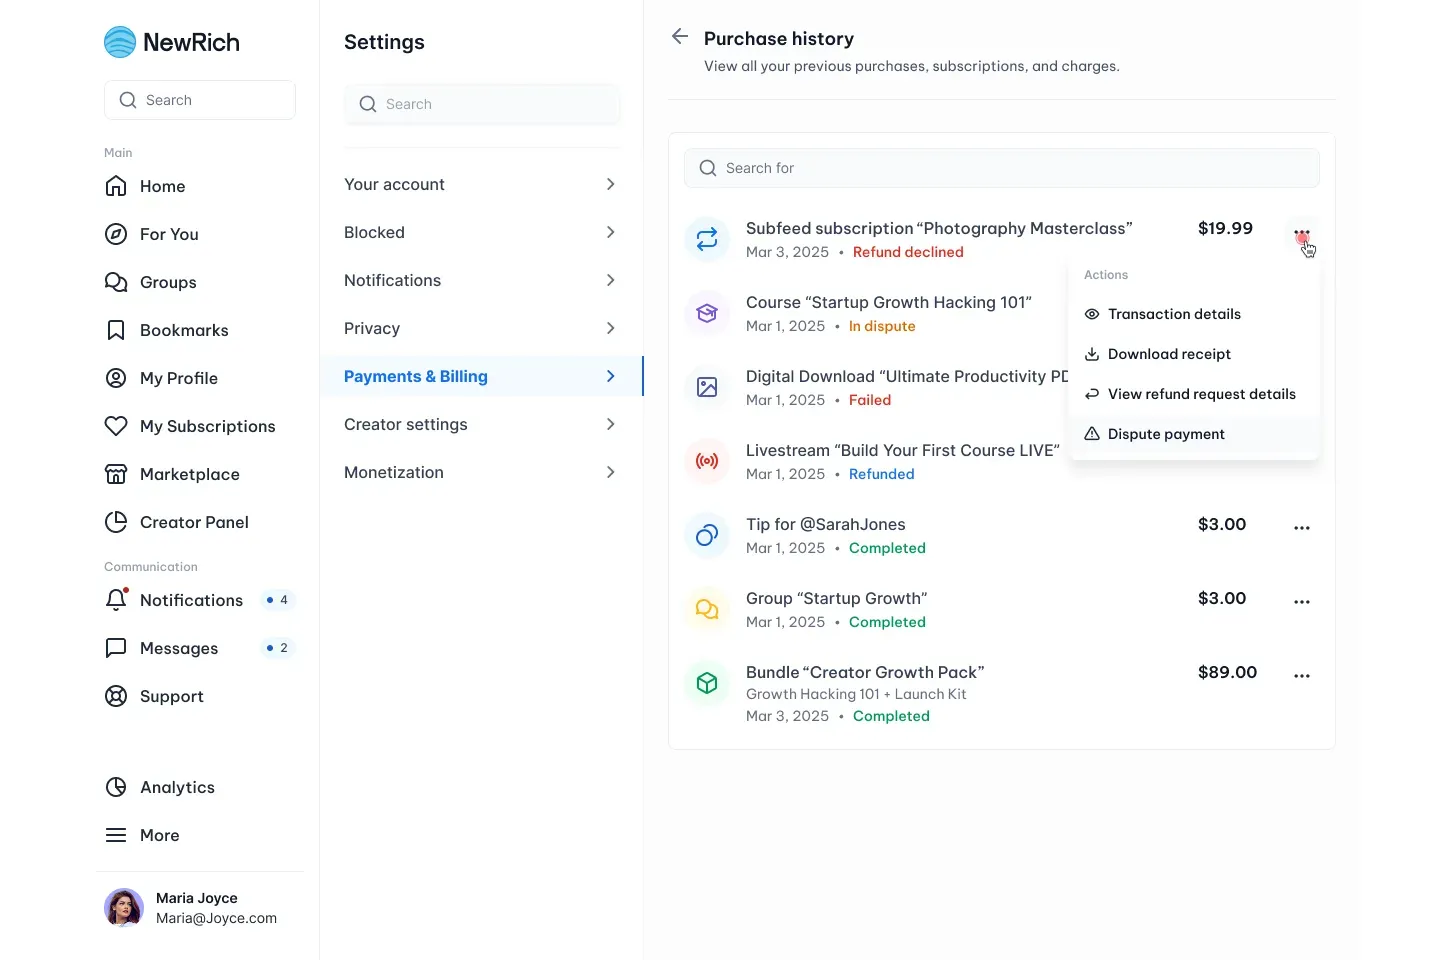Choose Dispute payment menu option
Image resolution: width=1440 pixels, height=960 pixels.
coord(1194,434)
